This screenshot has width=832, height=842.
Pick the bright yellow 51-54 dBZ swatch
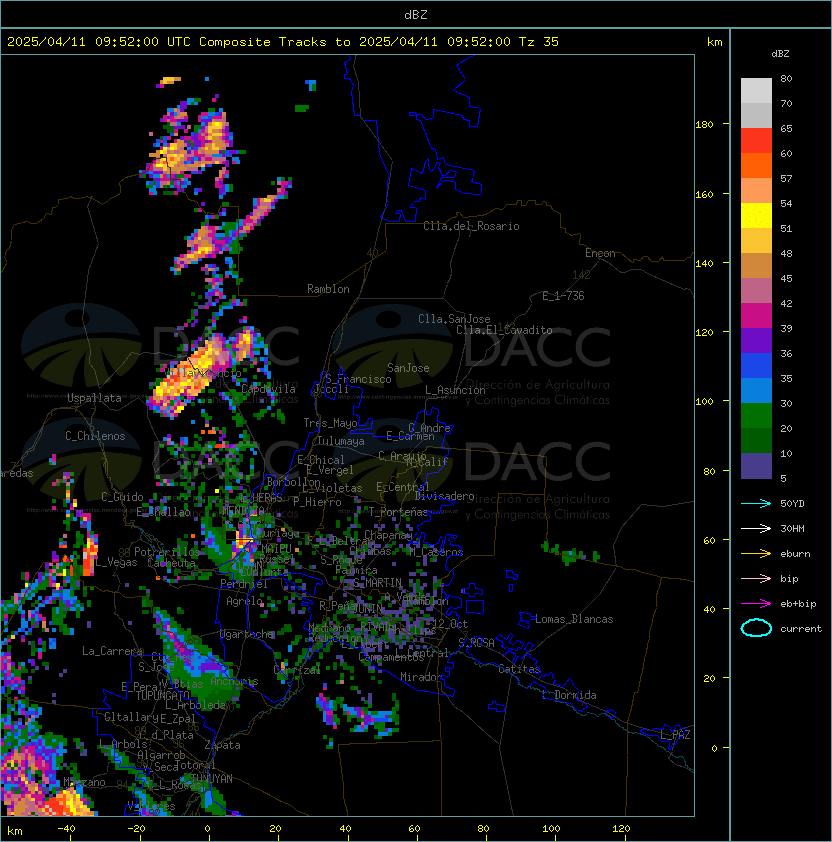click(x=756, y=216)
